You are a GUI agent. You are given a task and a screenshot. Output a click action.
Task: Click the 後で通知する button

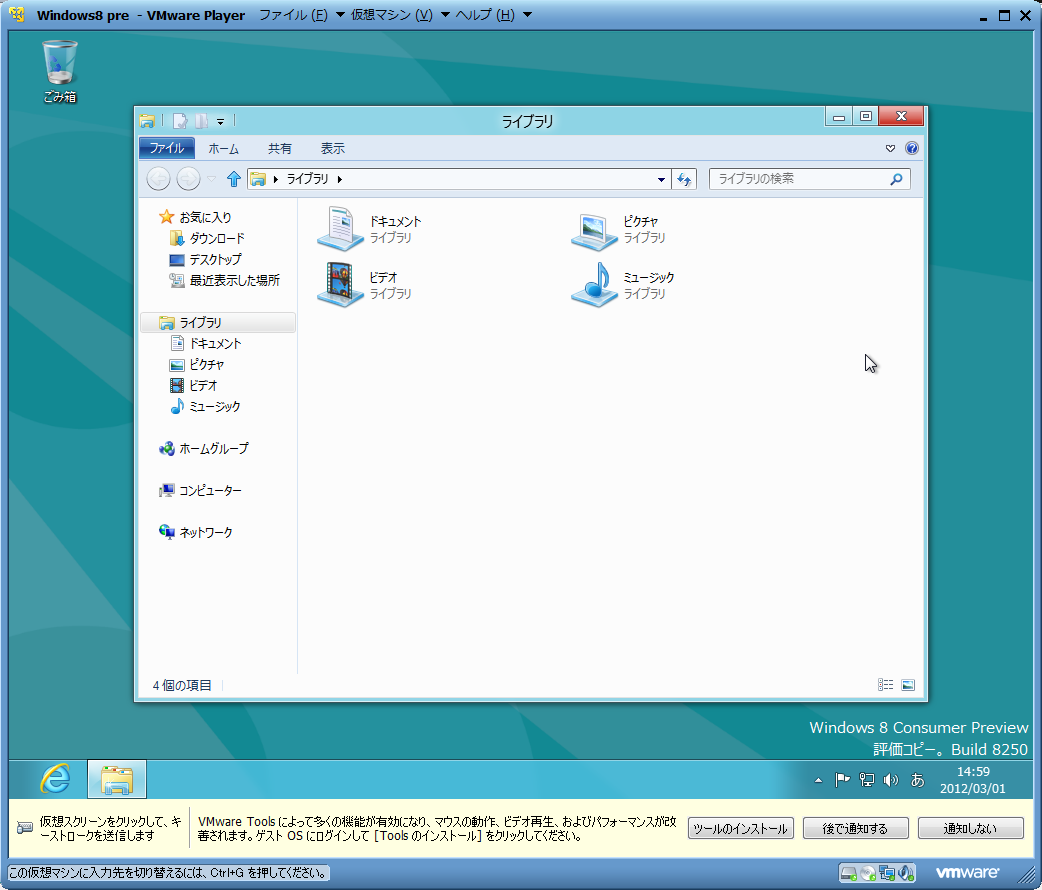point(855,828)
